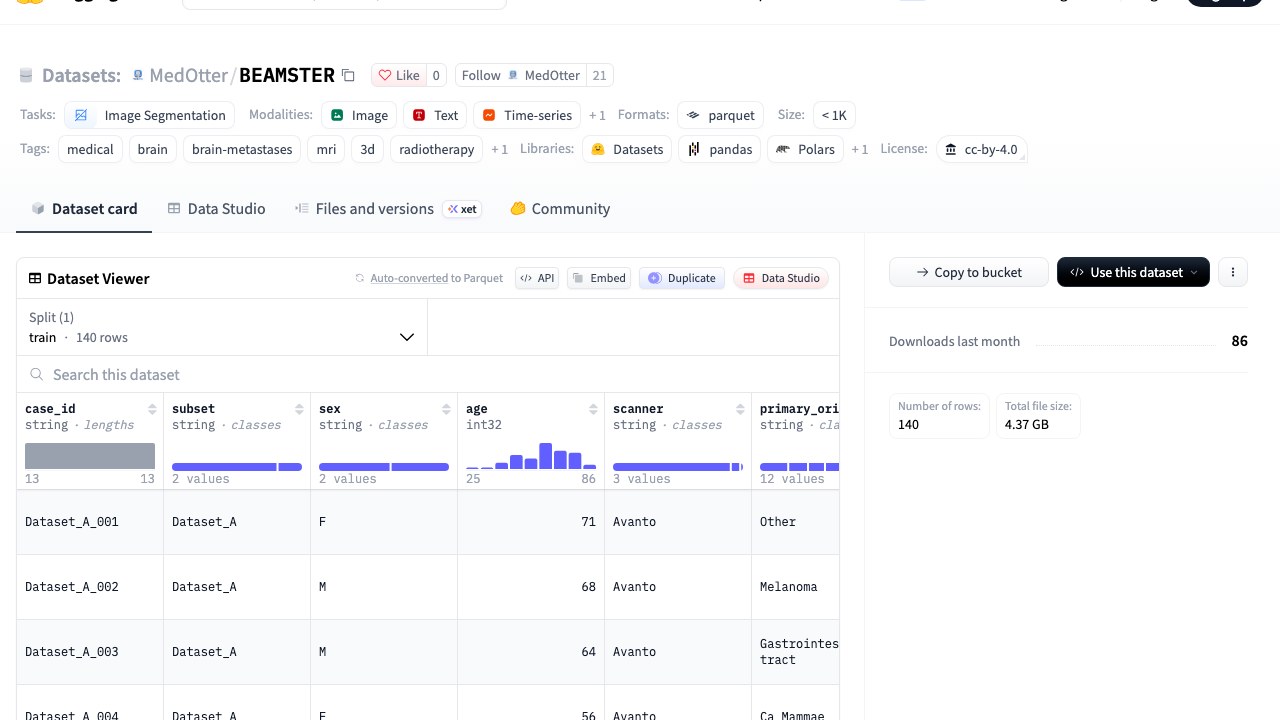
Task: Select the Image Segmentation task tag
Action: (150, 115)
